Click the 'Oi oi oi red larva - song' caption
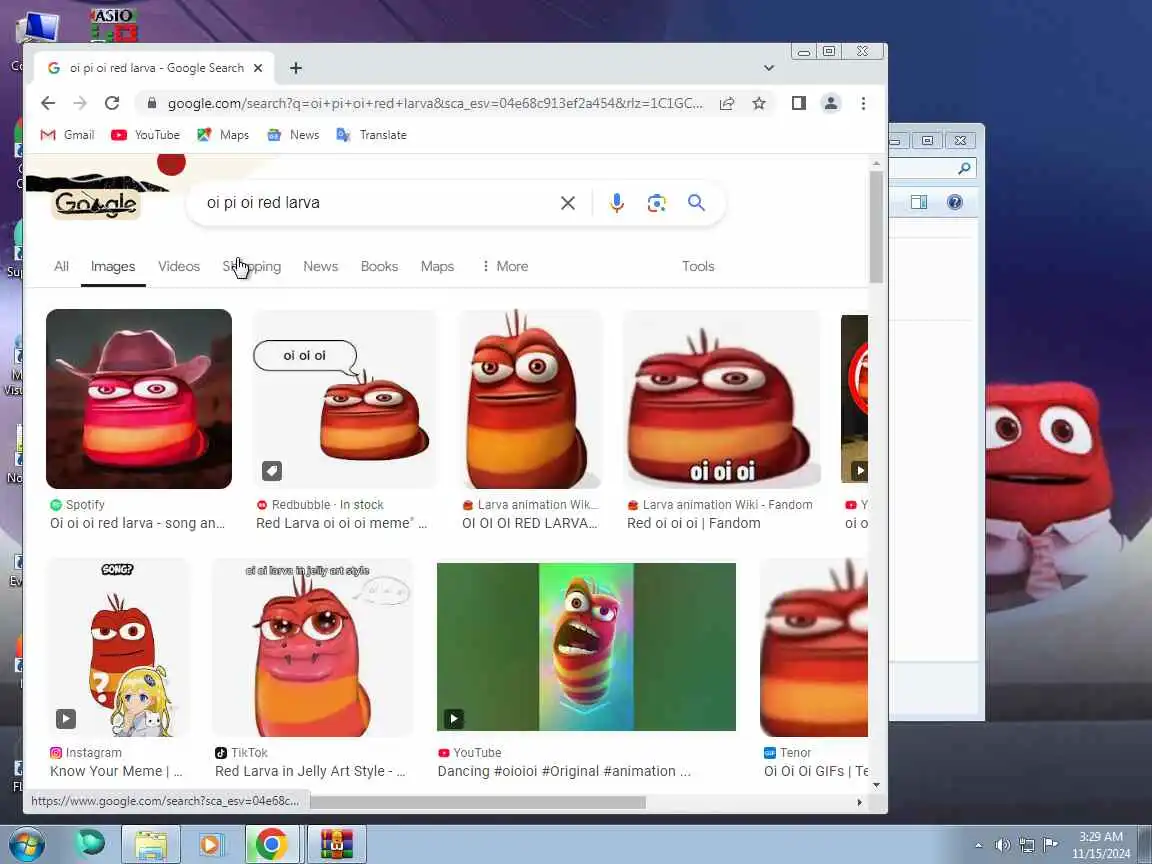 pos(137,524)
